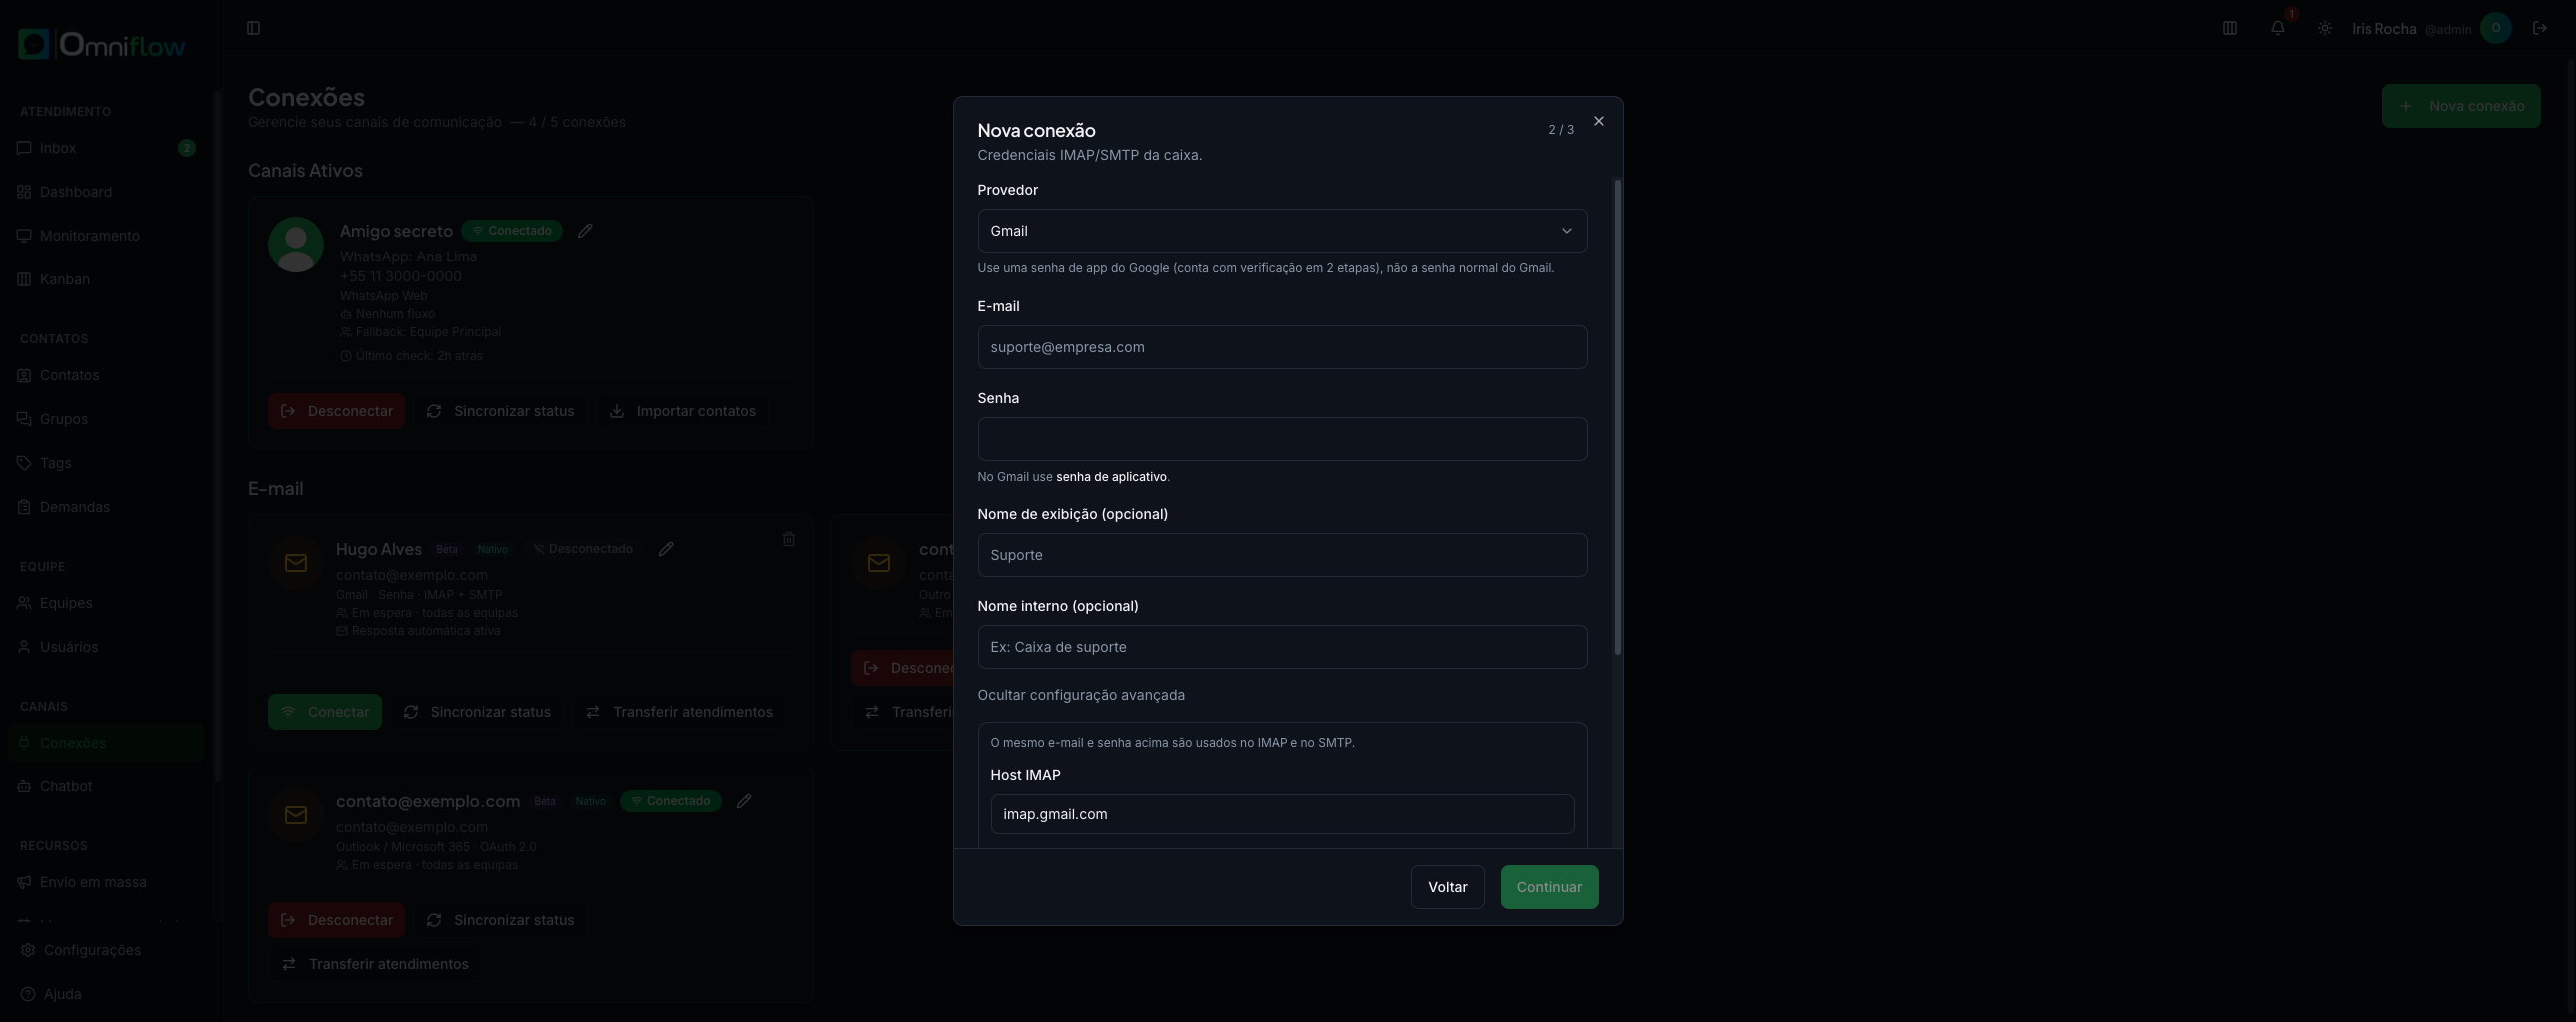Edit contato@exemplo.com connection pencil icon
The width and height of the screenshot is (2576, 1022).
point(743,801)
